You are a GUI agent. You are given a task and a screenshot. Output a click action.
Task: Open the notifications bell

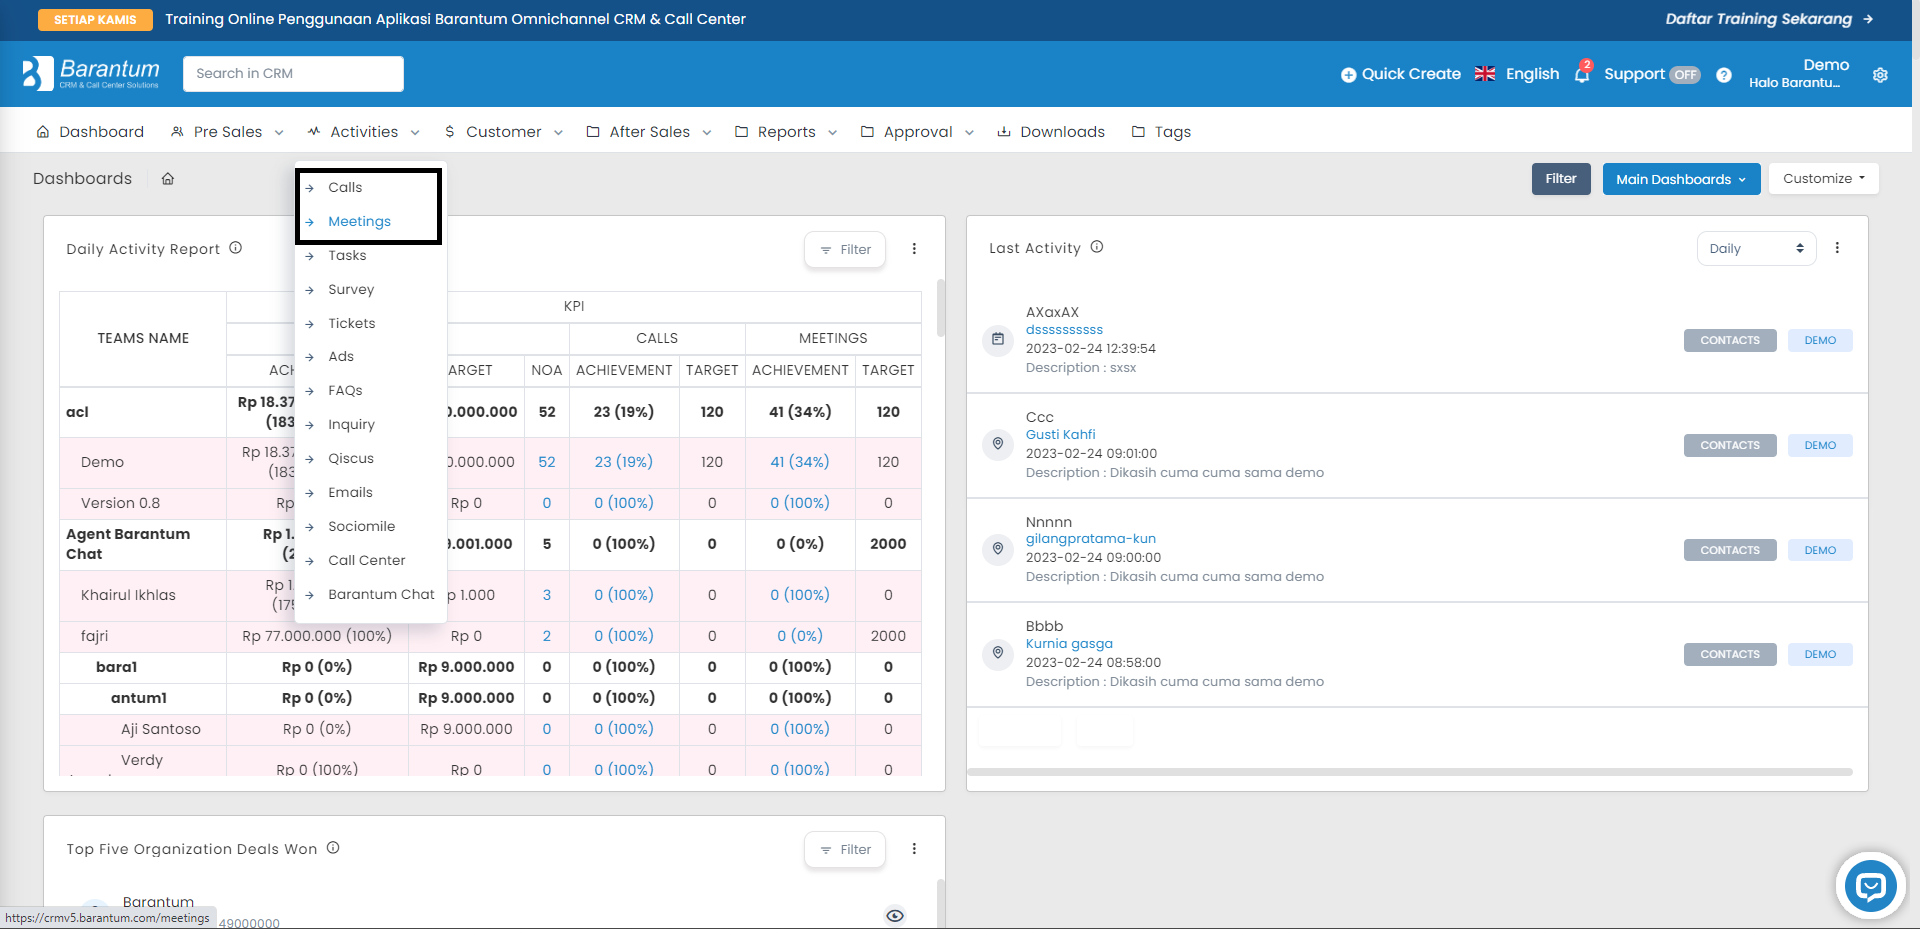pos(1582,73)
